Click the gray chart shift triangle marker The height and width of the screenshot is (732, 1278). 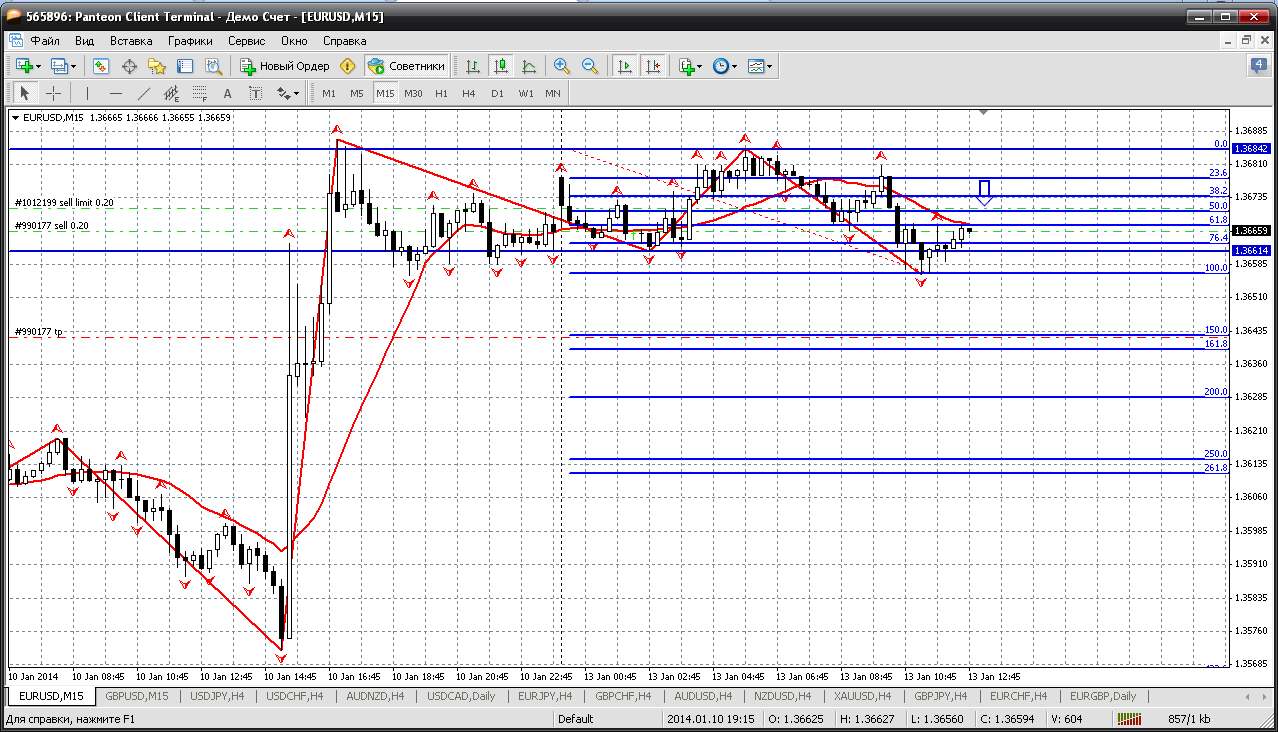(984, 113)
